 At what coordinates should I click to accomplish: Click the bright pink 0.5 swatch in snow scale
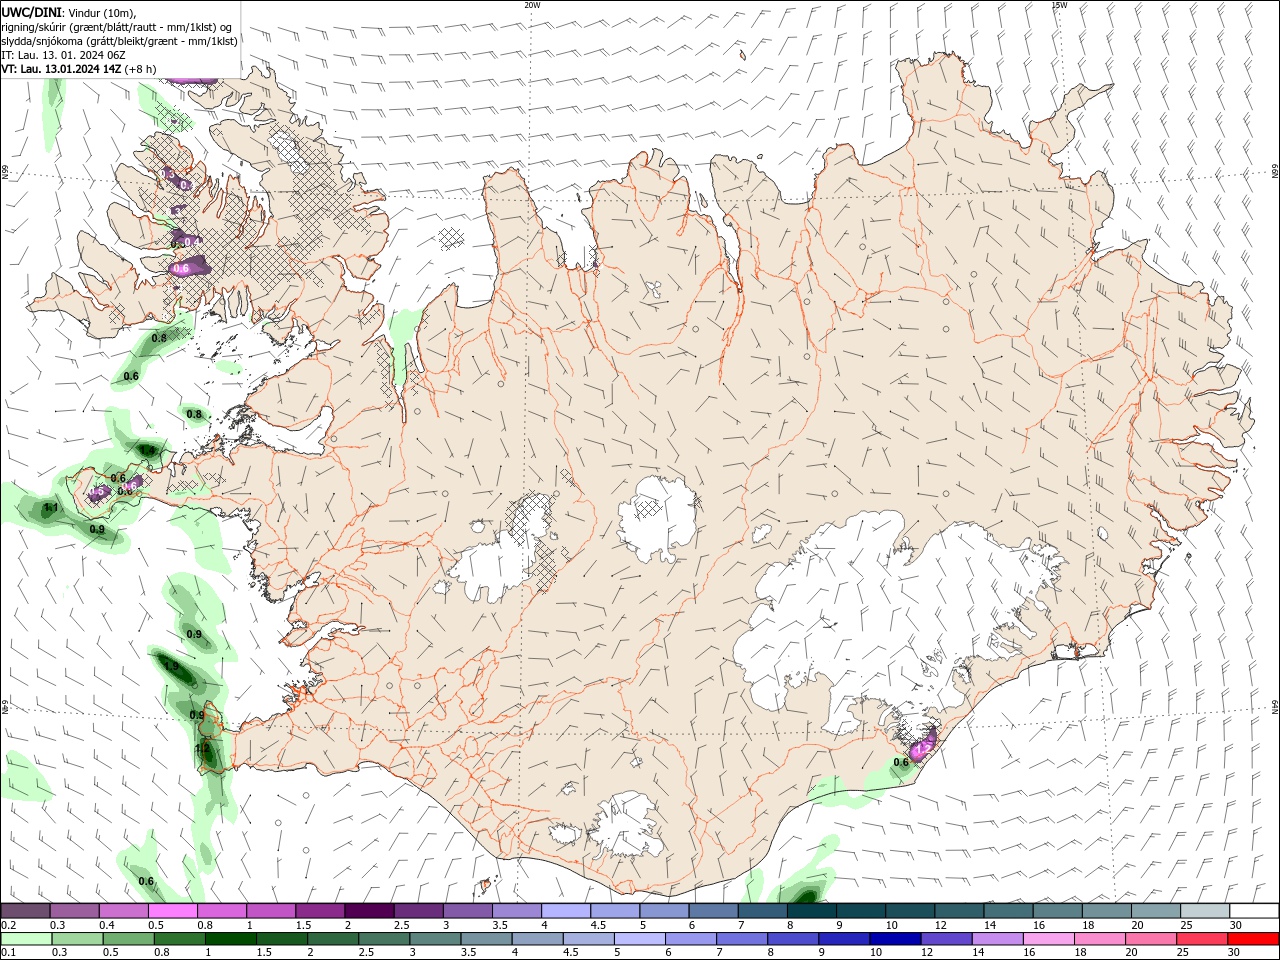pyautogui.click(x=172, y=911)
